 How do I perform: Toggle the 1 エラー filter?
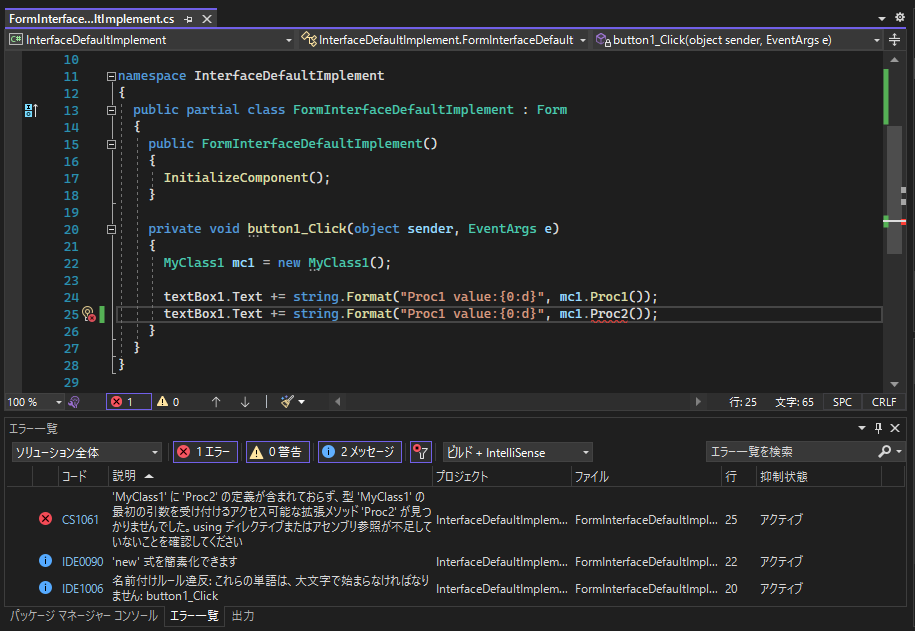pos(205,452)
